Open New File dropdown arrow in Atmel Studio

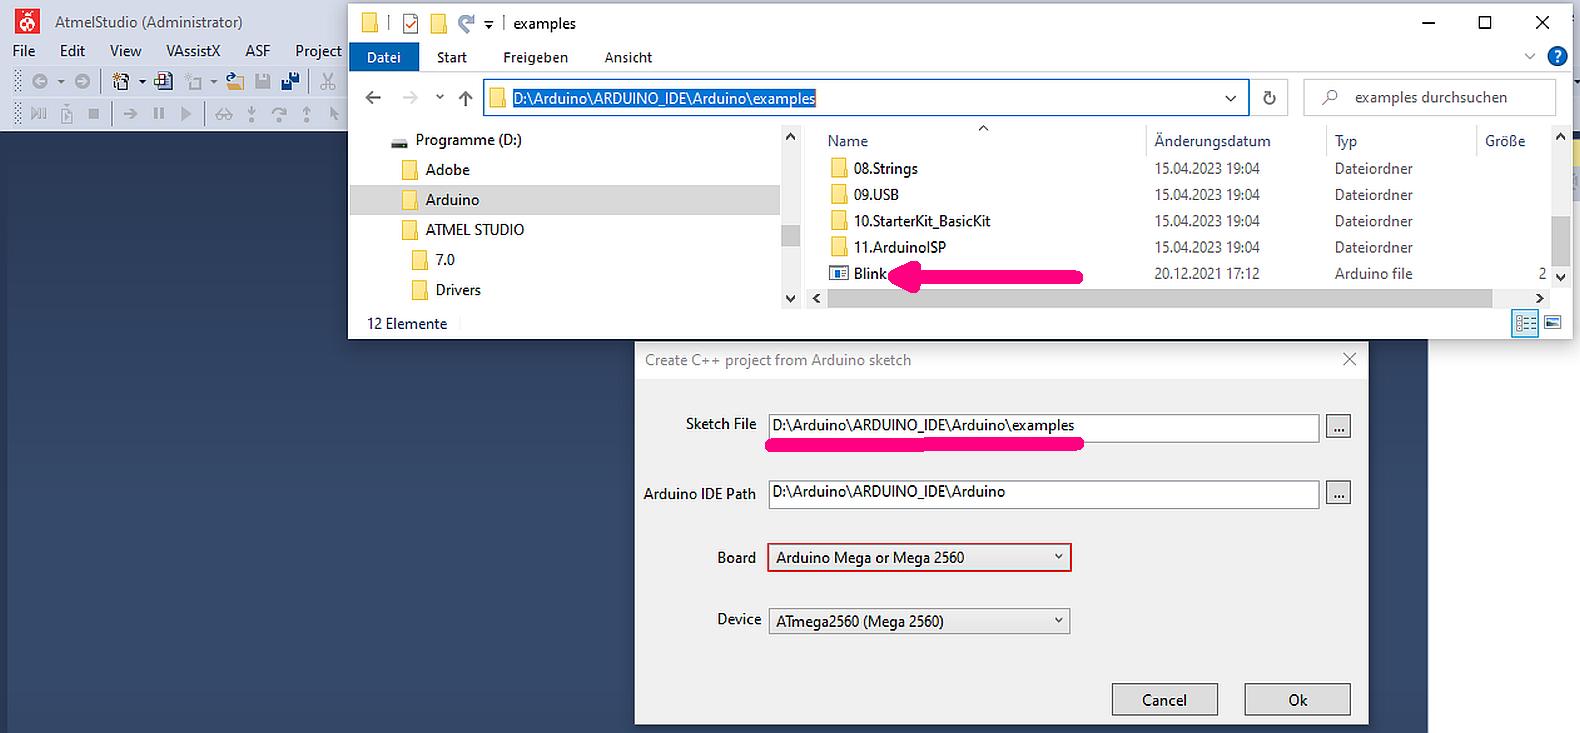(x=213, y=82)
